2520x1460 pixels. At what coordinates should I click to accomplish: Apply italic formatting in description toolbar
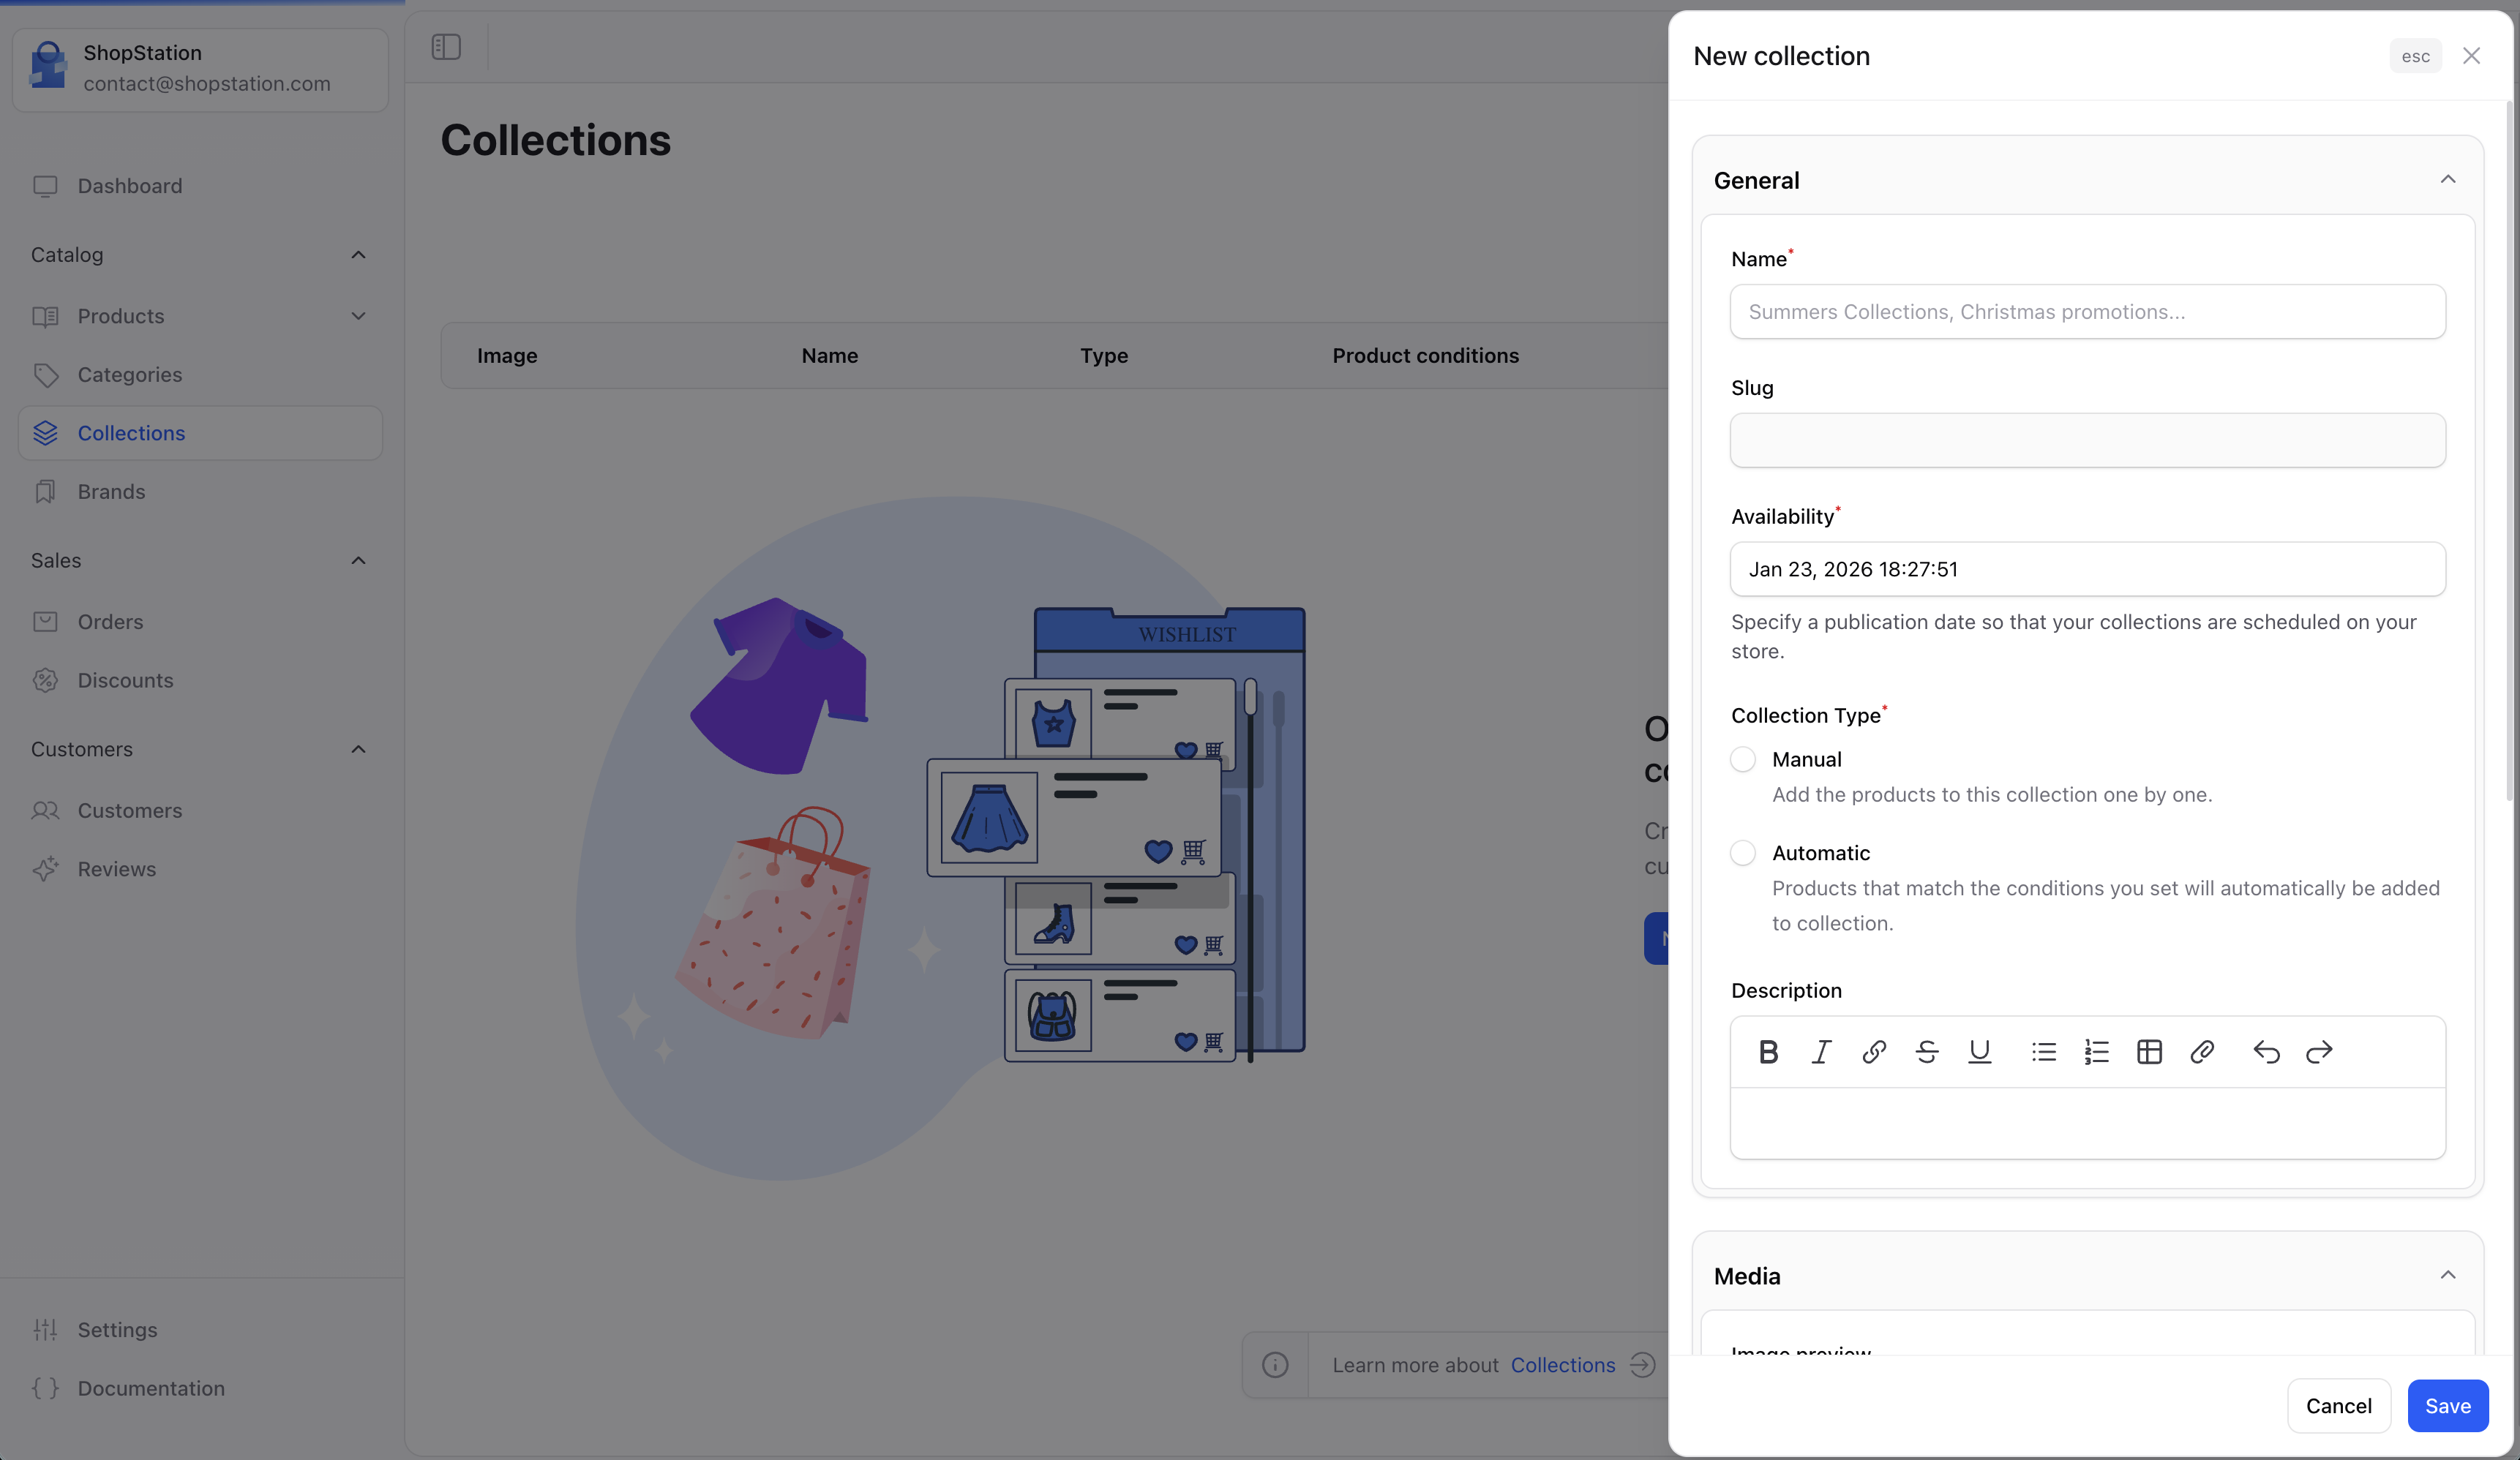1821,1052
